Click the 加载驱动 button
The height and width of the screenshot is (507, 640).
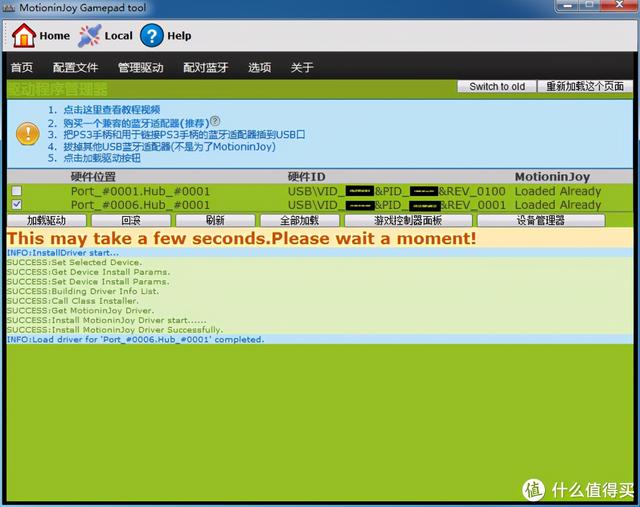(x=47, y=220)
